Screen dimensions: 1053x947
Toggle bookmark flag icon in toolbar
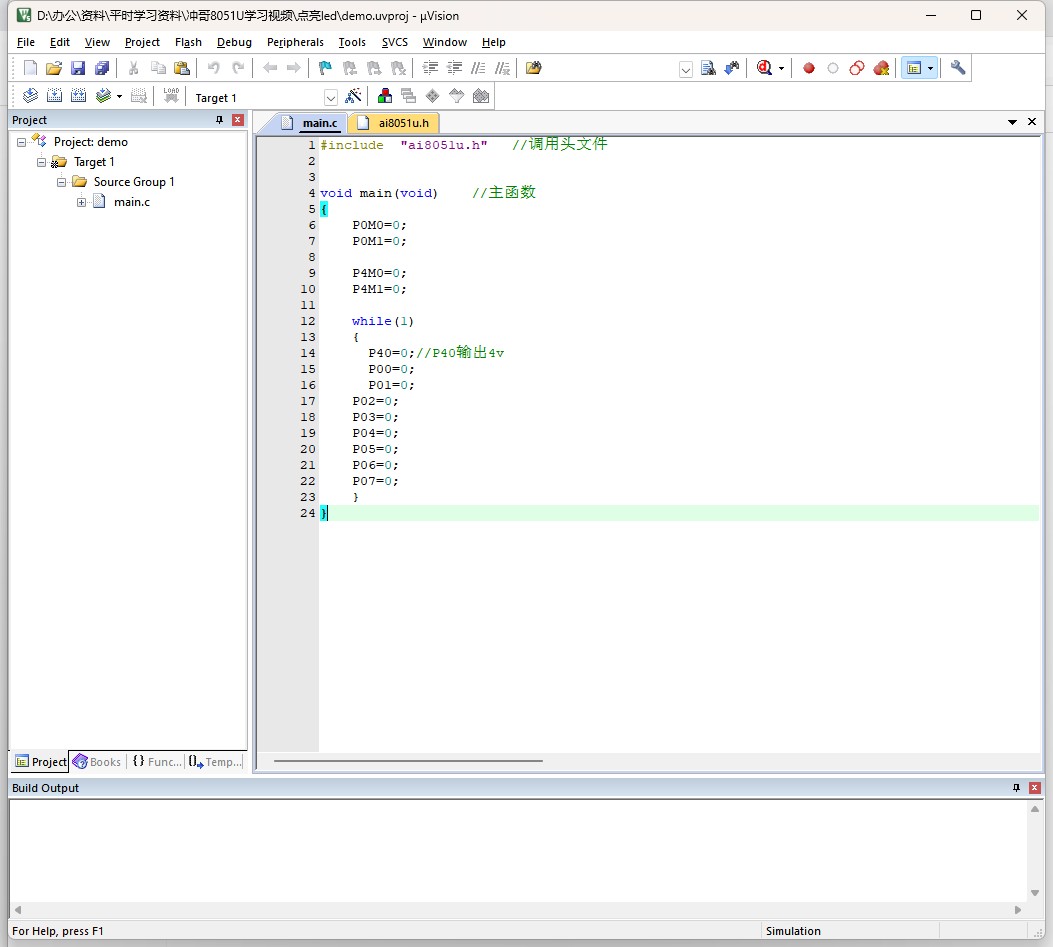[x=325, y=68]
